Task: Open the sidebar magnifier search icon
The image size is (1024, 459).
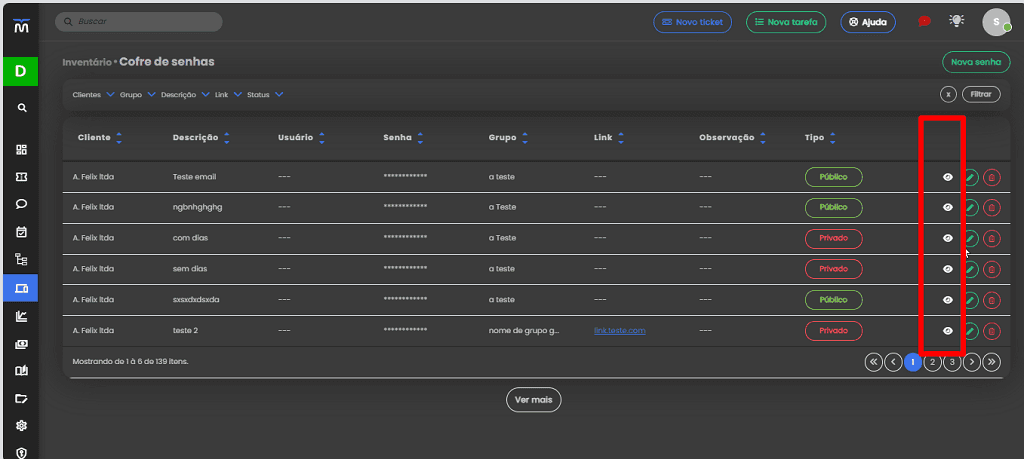Action: click(22, 108)
